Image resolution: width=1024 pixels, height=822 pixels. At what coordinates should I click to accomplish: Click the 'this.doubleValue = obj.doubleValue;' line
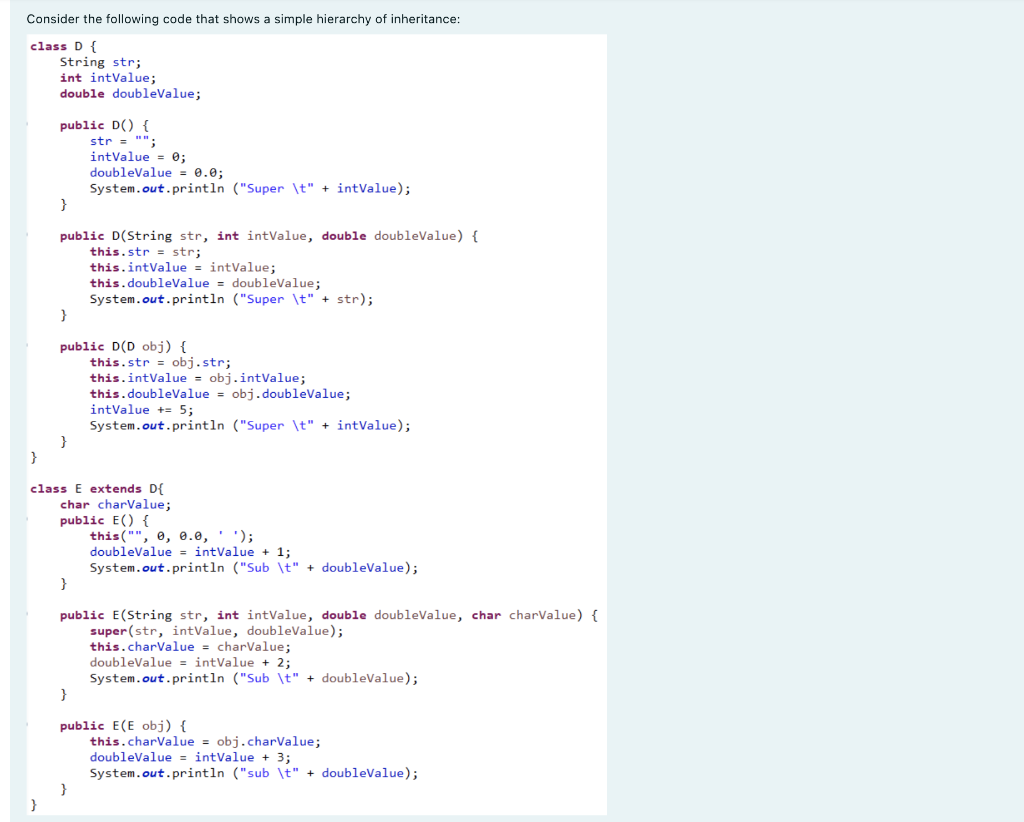coord(221,394)
